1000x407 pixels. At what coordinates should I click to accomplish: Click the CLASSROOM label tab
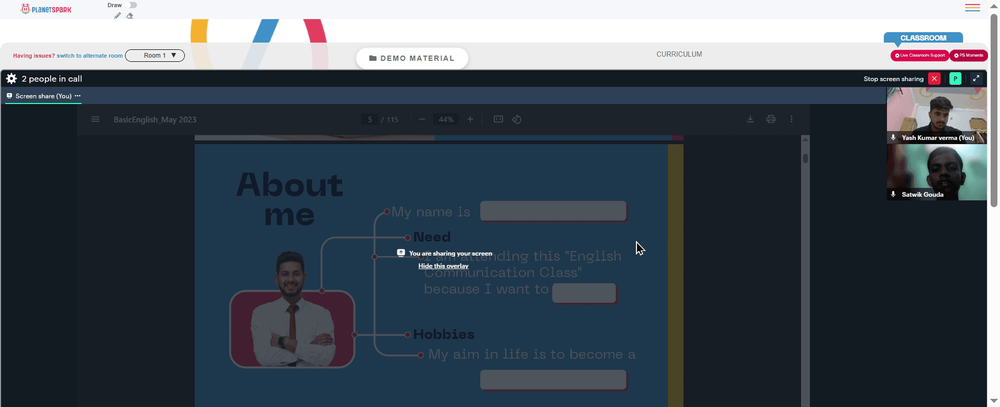pyautogui.click(x=923, y=38)
